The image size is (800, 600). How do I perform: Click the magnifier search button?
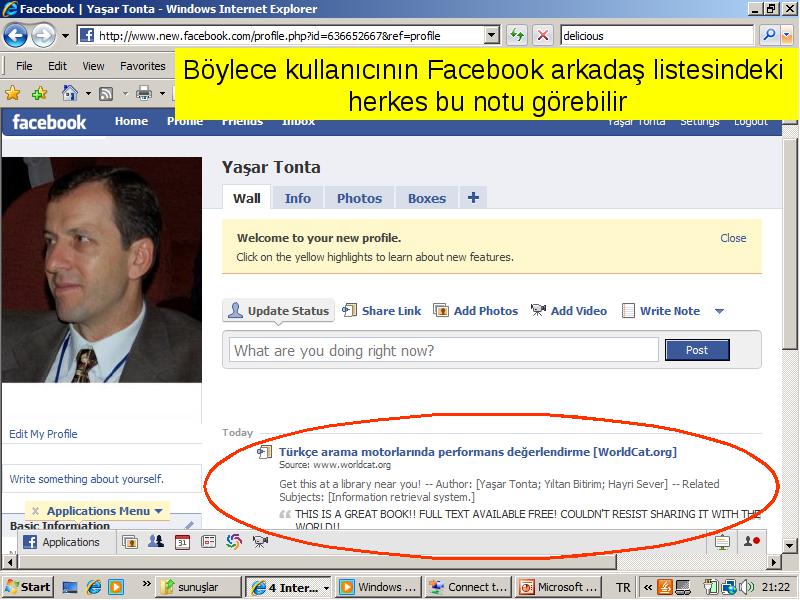(768, 35)
